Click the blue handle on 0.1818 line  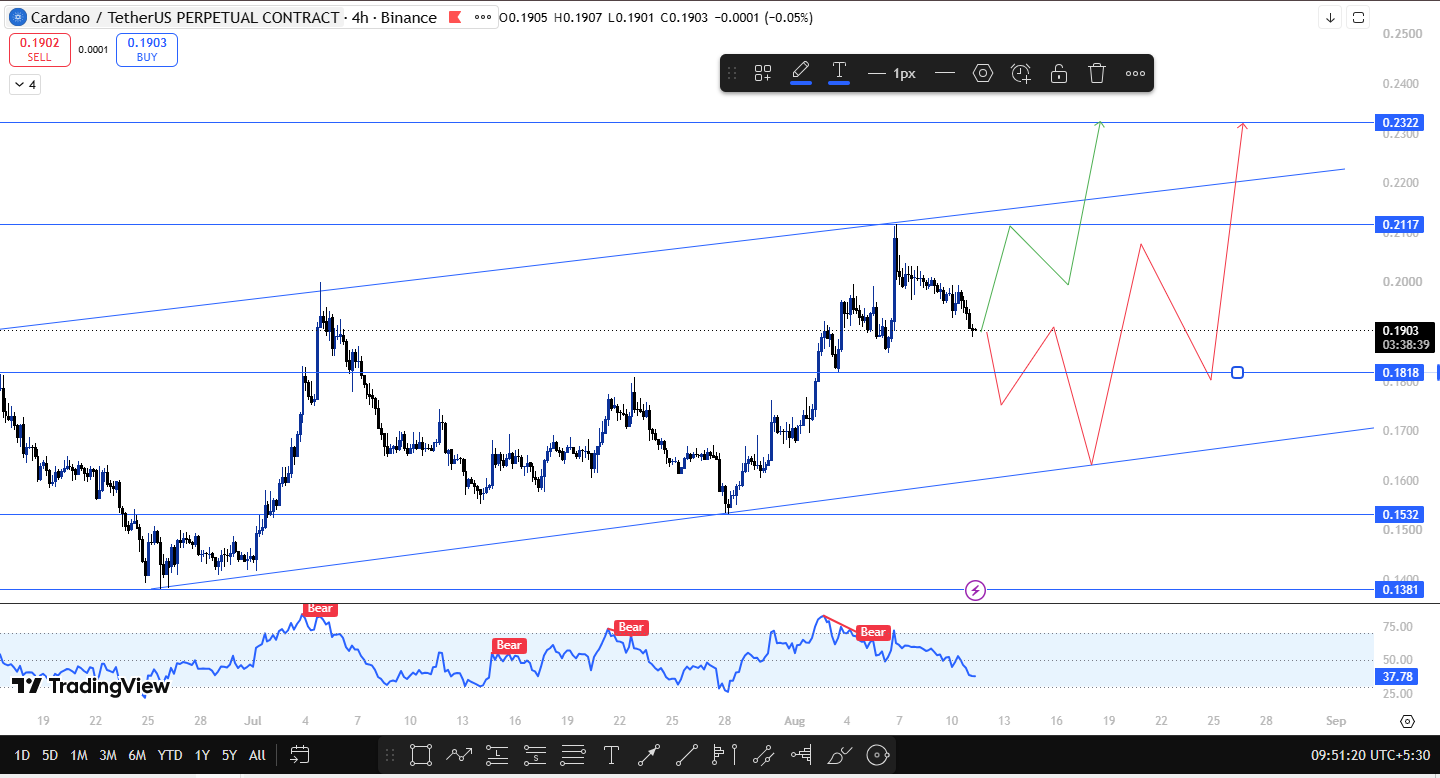pos(1238,373)
